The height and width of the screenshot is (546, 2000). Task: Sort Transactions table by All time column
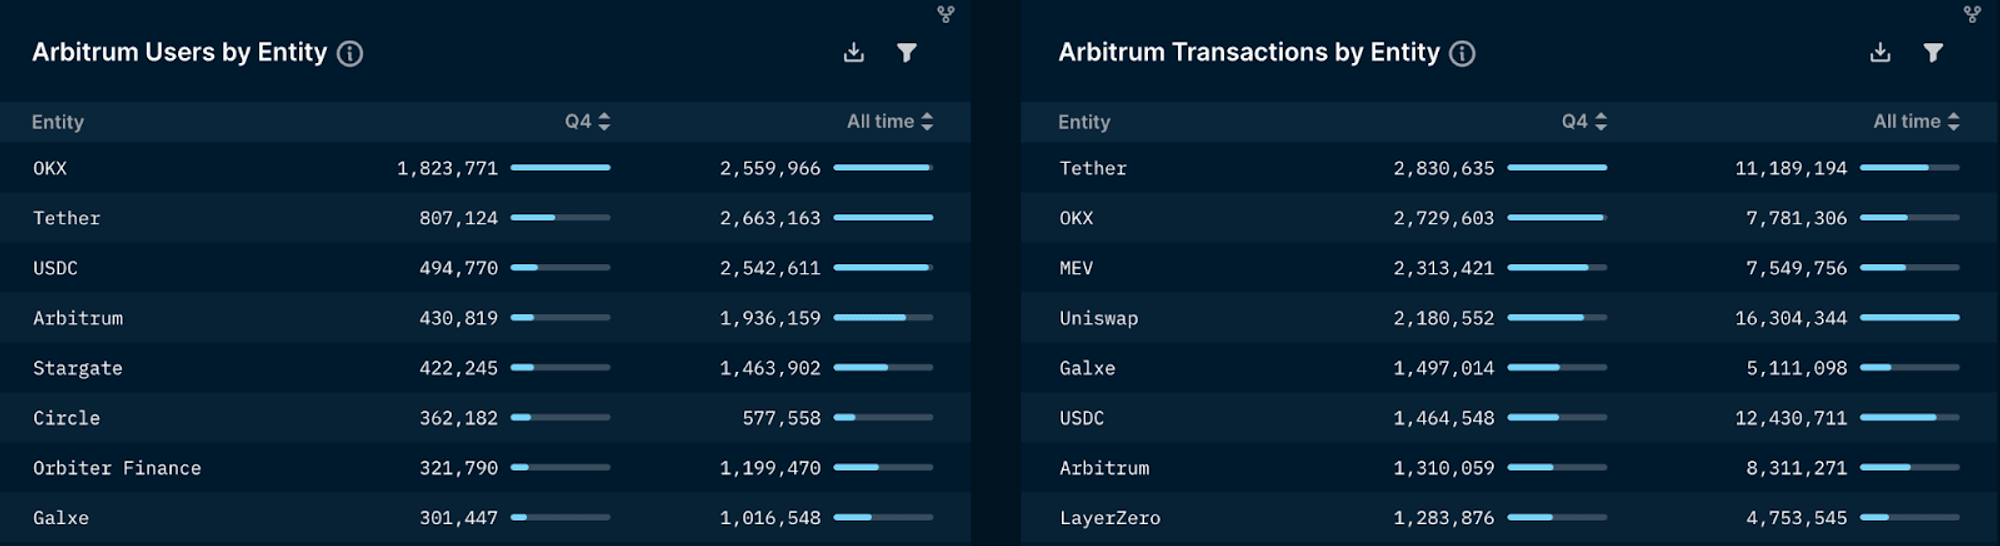pyautogui.click(x=1916, y=122)
